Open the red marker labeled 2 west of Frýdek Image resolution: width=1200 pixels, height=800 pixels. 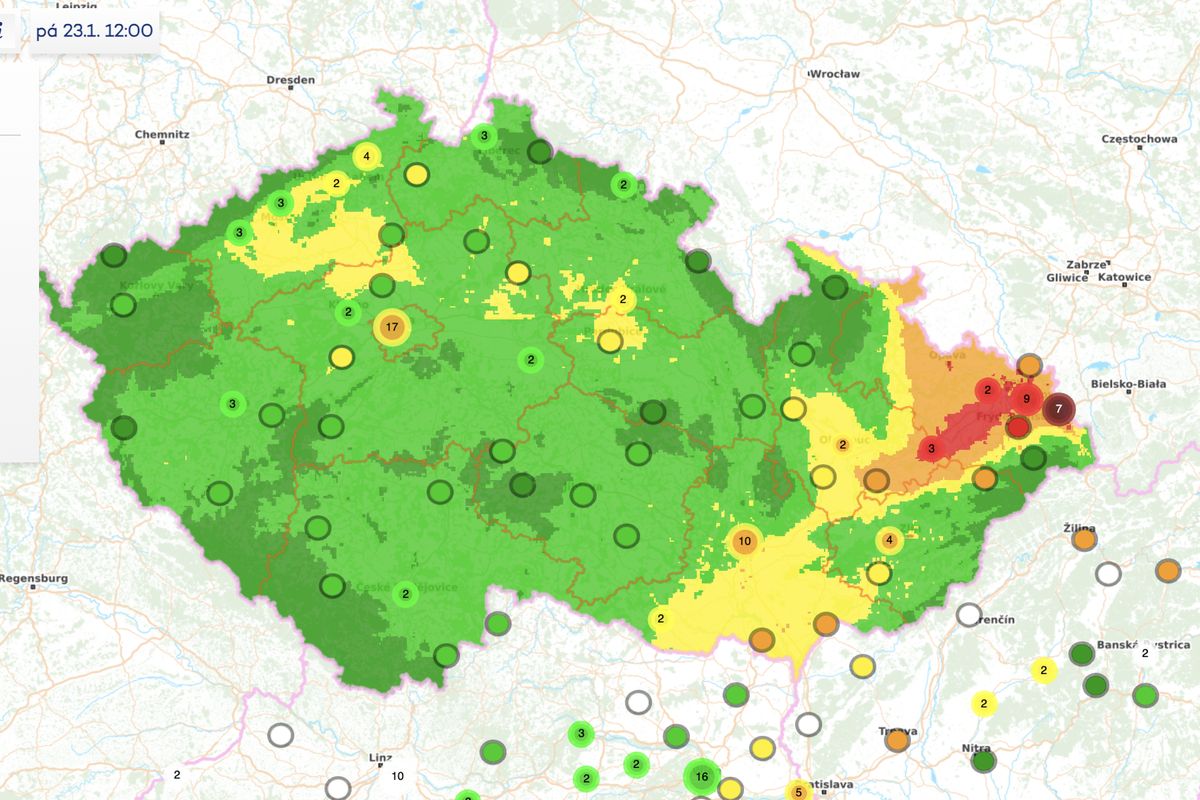(x=986, y=390)
